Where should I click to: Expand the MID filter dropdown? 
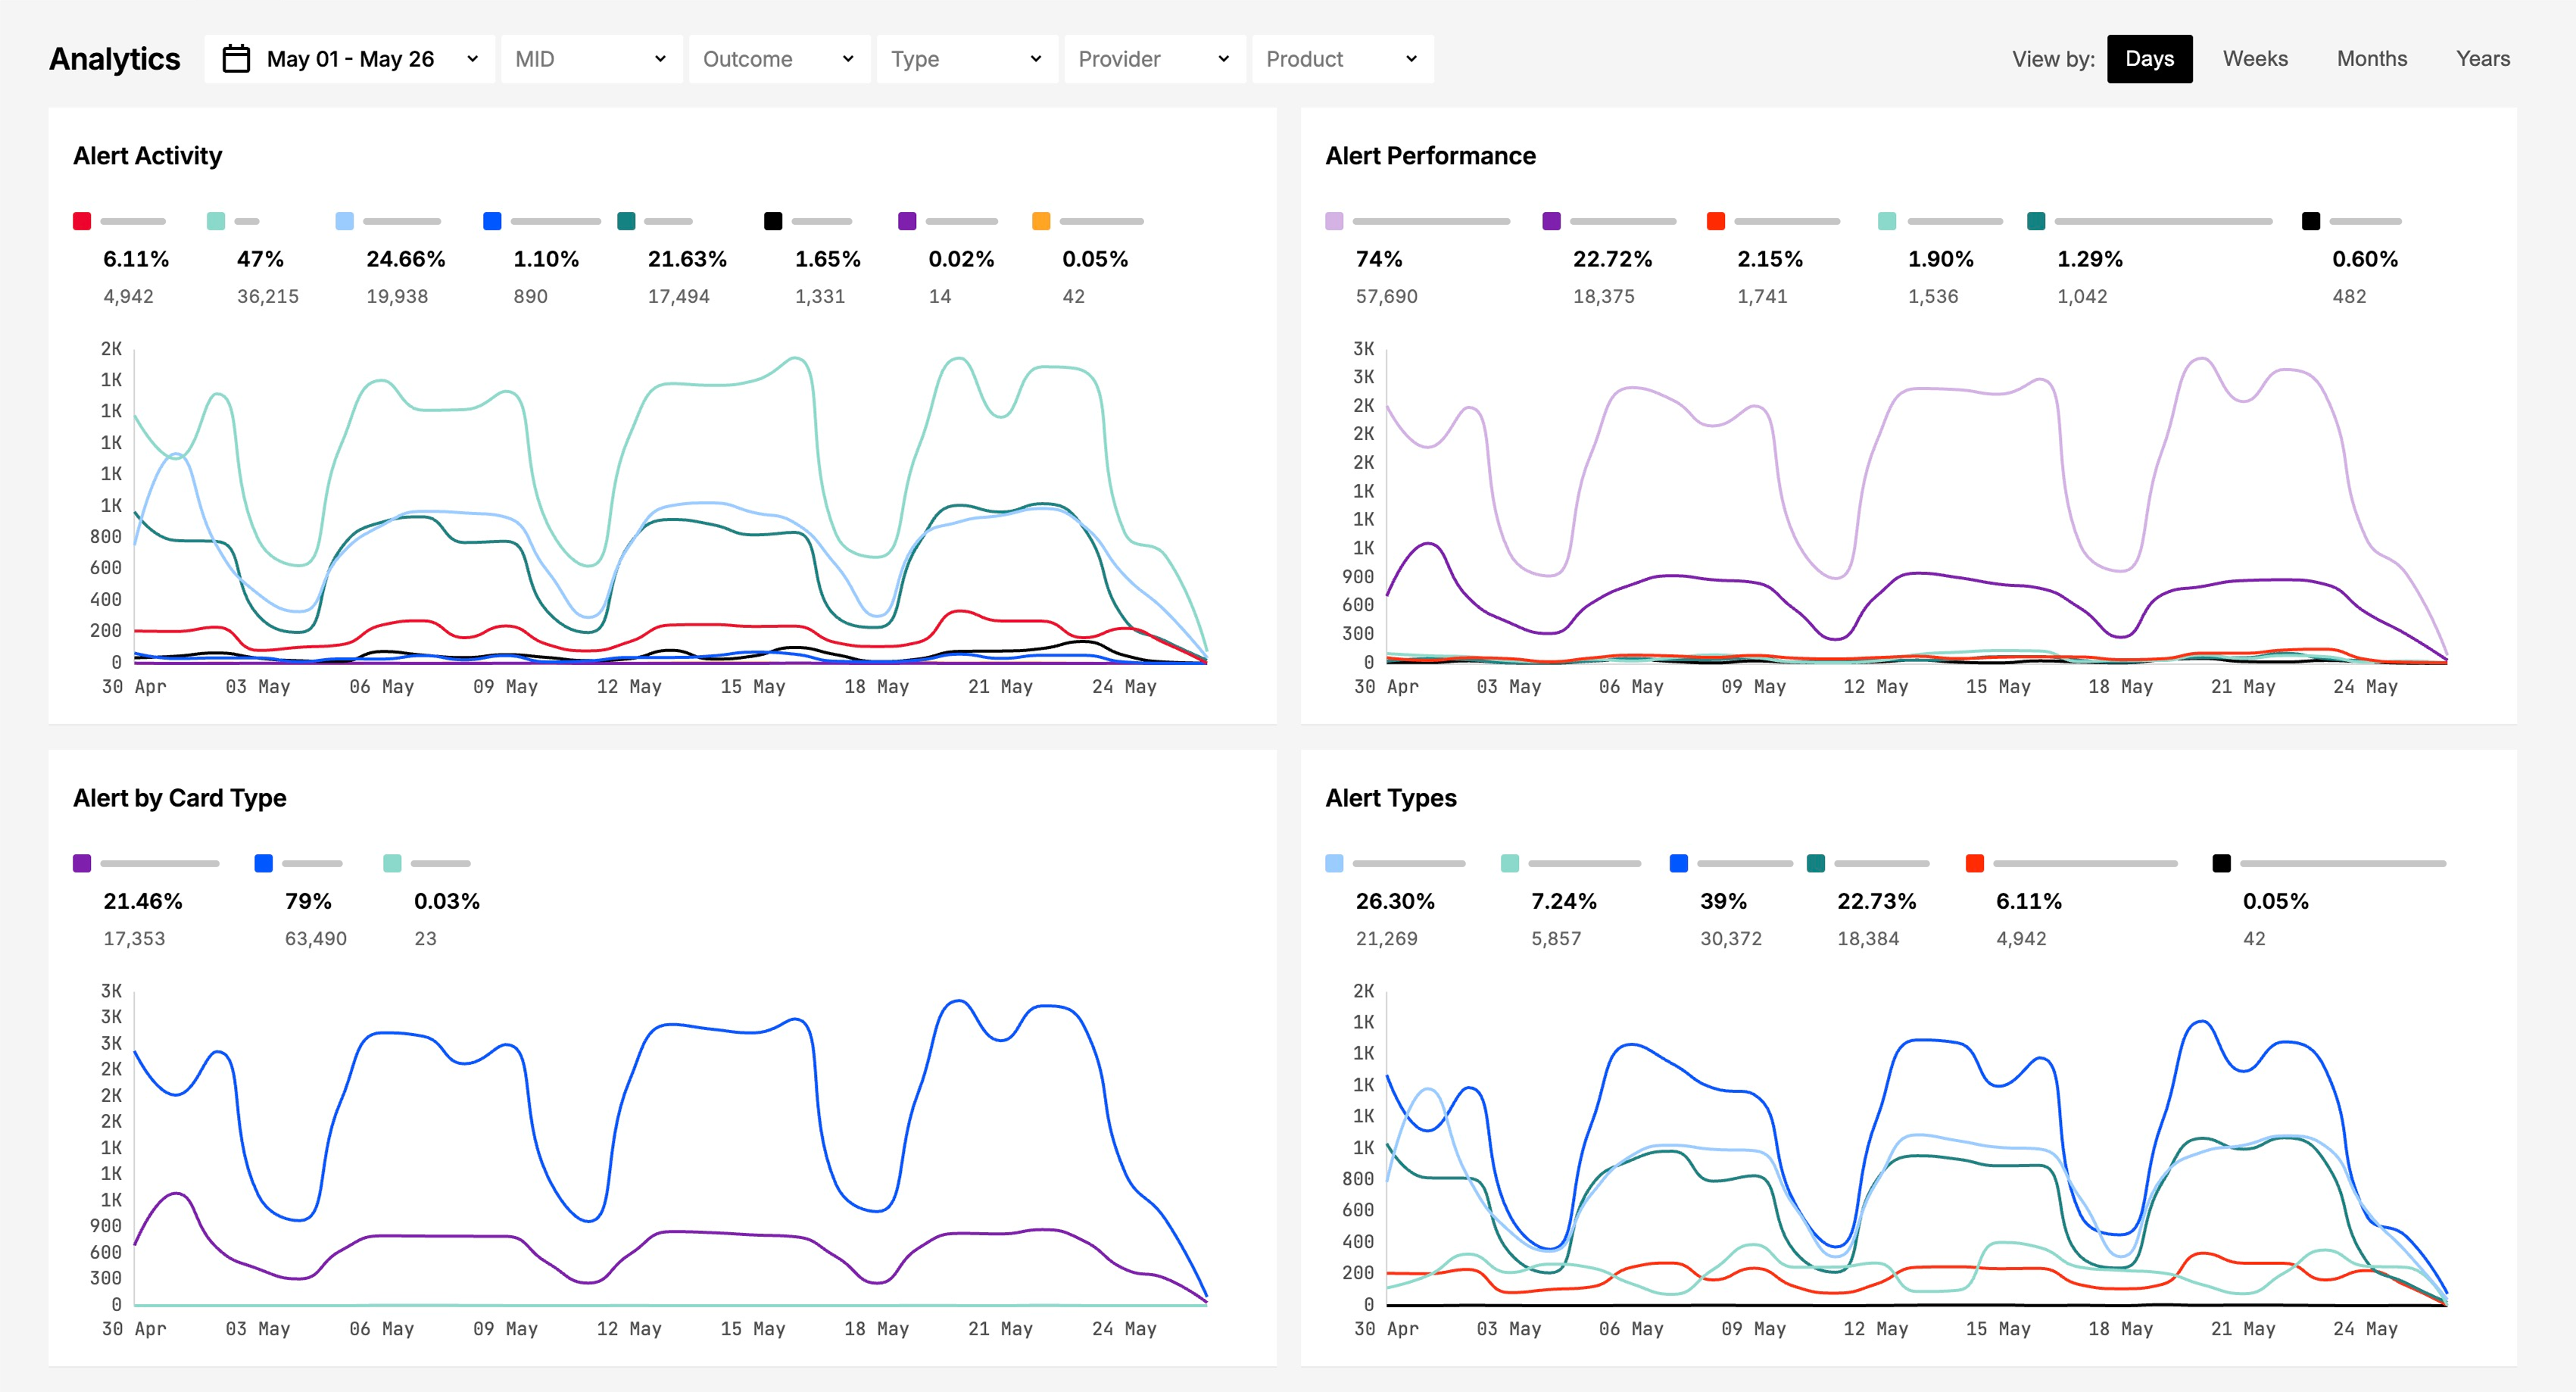click(x=590, y=59)
